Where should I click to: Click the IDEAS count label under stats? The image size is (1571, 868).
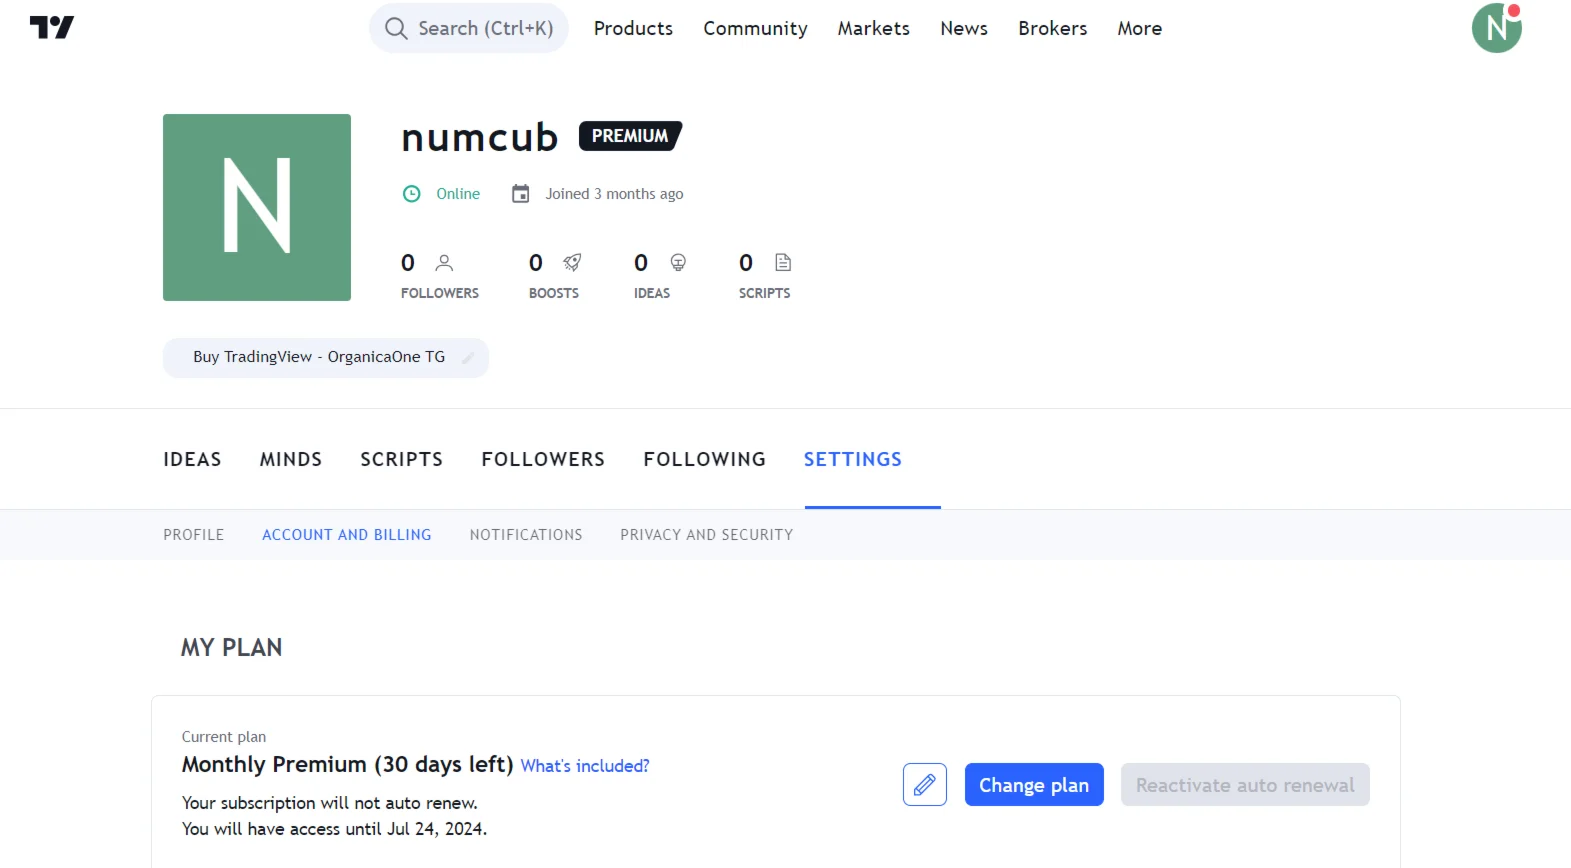point(652,293)
